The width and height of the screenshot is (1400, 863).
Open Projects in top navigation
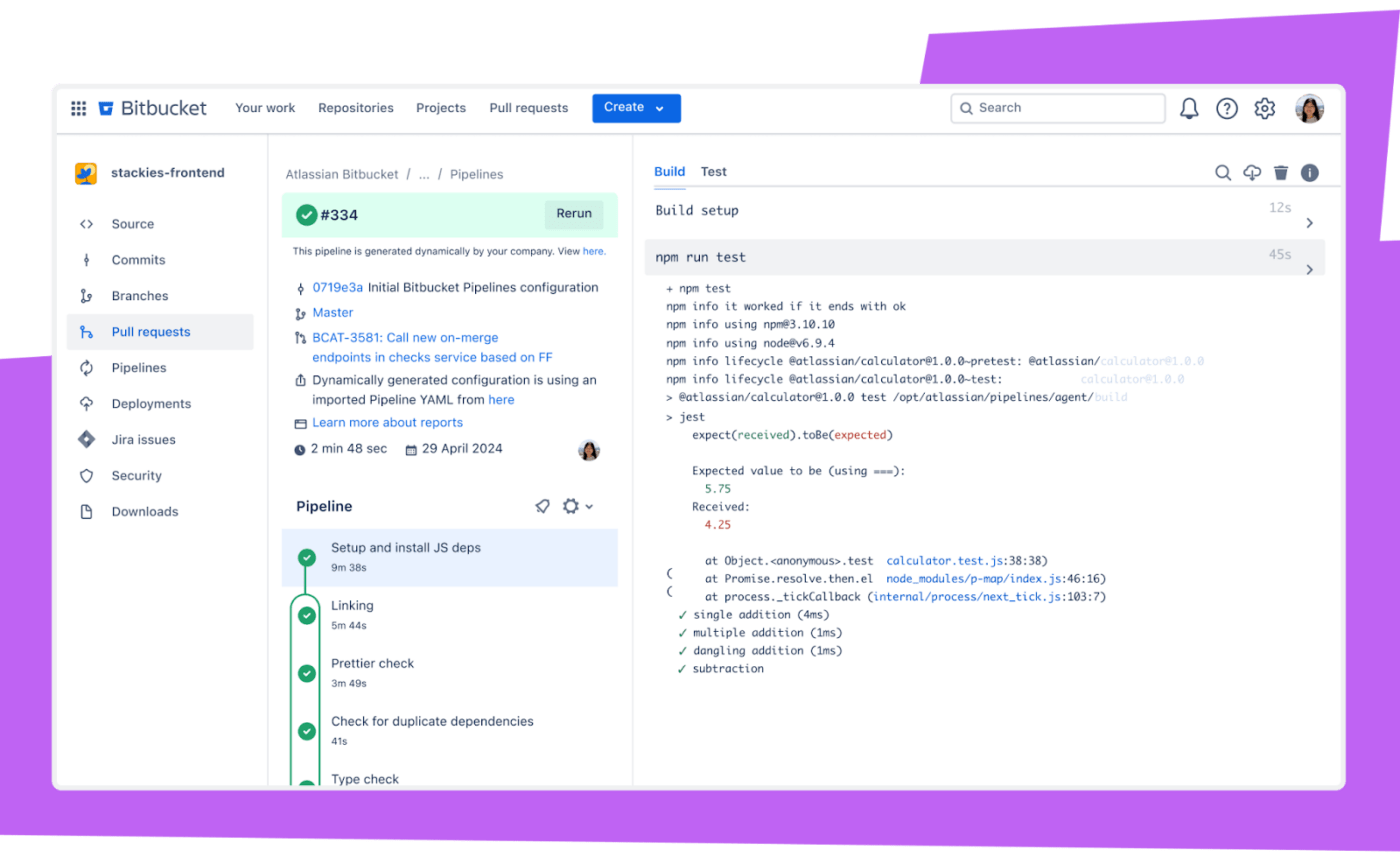click(x=441, y=108)
